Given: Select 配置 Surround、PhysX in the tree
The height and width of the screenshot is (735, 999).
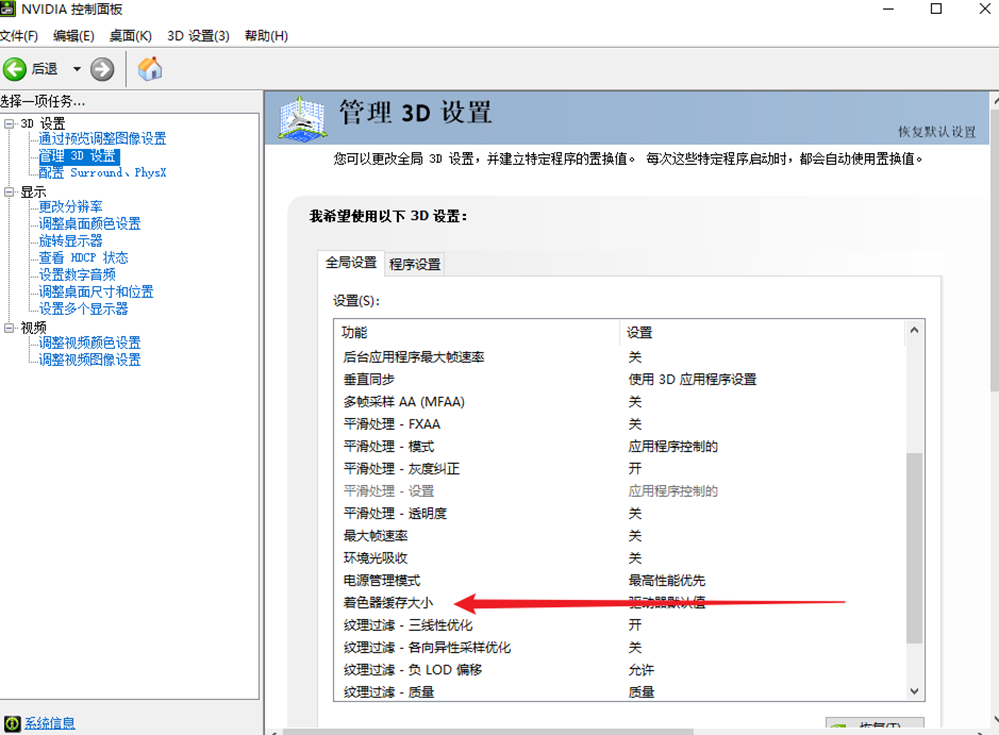Looking at the screenshot, I should 102,173.
